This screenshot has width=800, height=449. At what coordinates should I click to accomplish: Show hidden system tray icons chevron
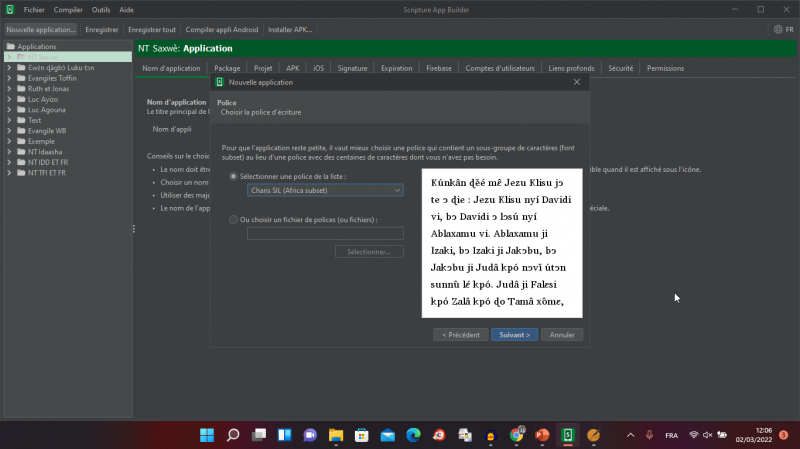(x=630, y=435)
